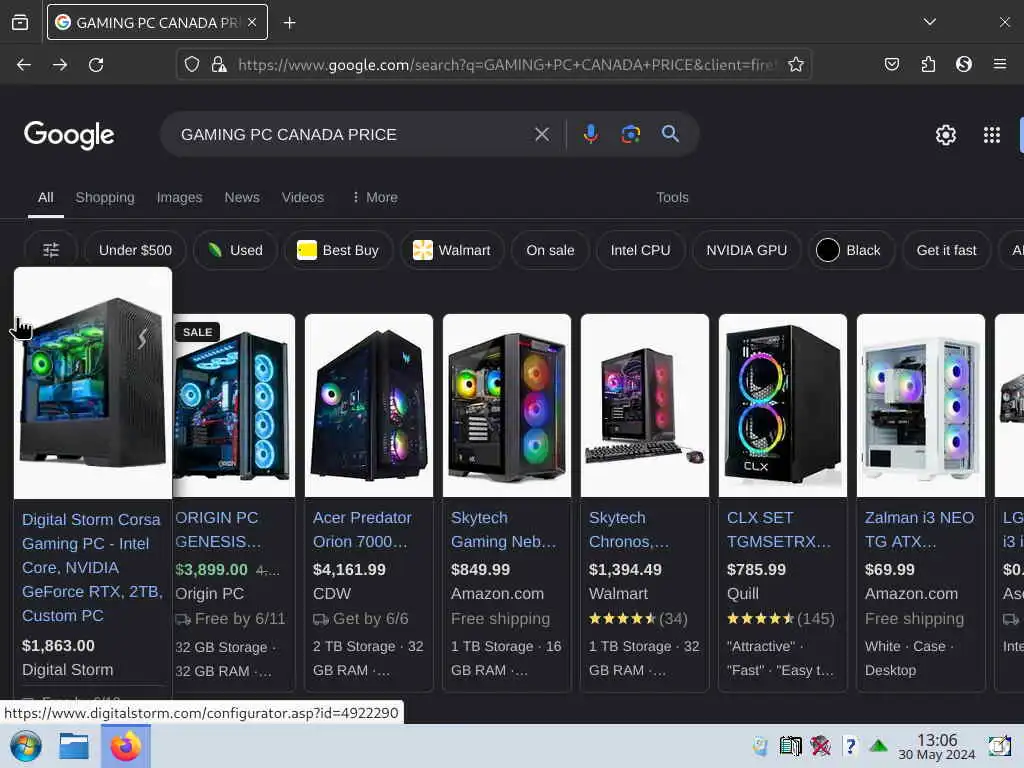Go back to previous page
Viewport: 1024px width, 768px height.
pos(24,65)
